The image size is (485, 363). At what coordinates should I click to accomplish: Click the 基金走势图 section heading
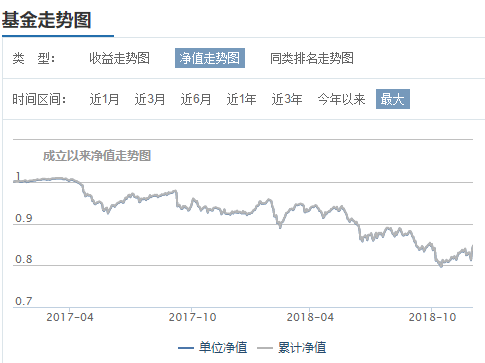point(46,20)
